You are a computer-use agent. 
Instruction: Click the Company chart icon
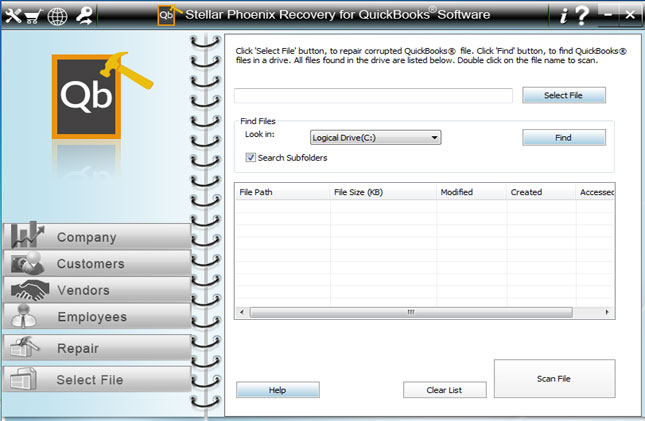(x=27, y=235)
